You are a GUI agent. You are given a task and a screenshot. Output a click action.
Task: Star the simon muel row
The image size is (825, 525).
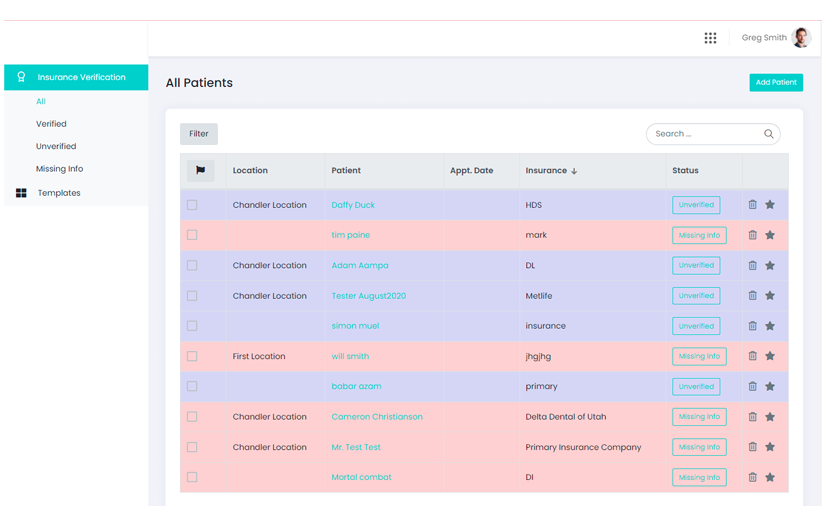coord(770,326)
